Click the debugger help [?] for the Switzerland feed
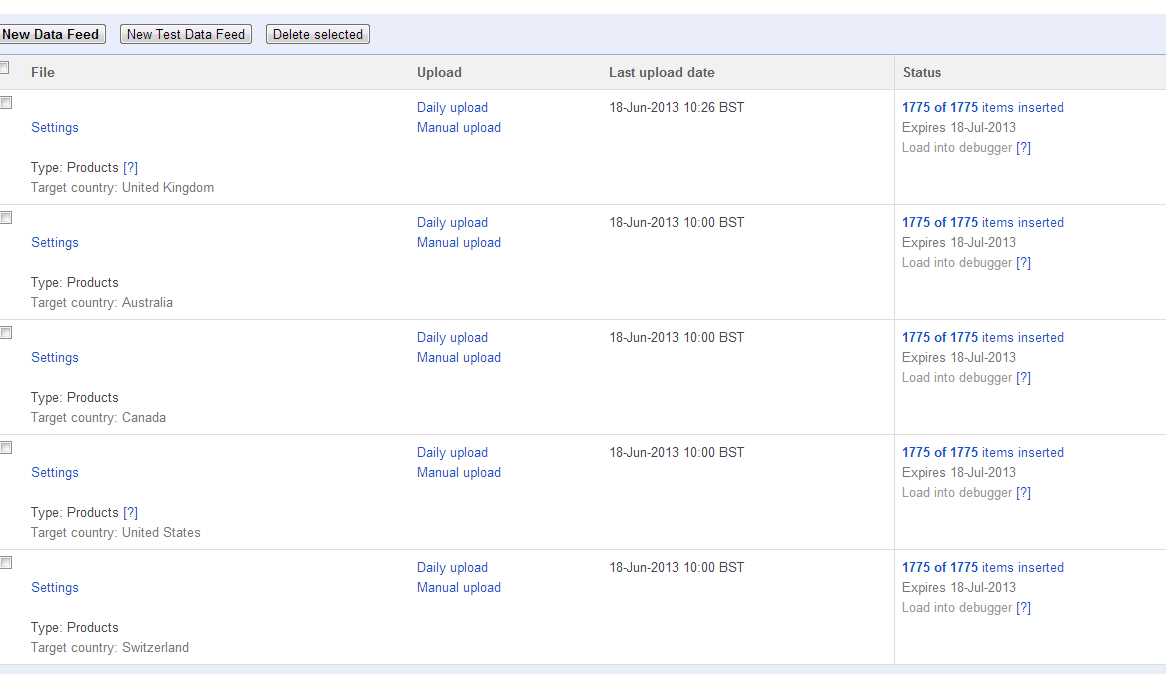This screenshot has height=674, width=1166. [x=1023, y=608]
